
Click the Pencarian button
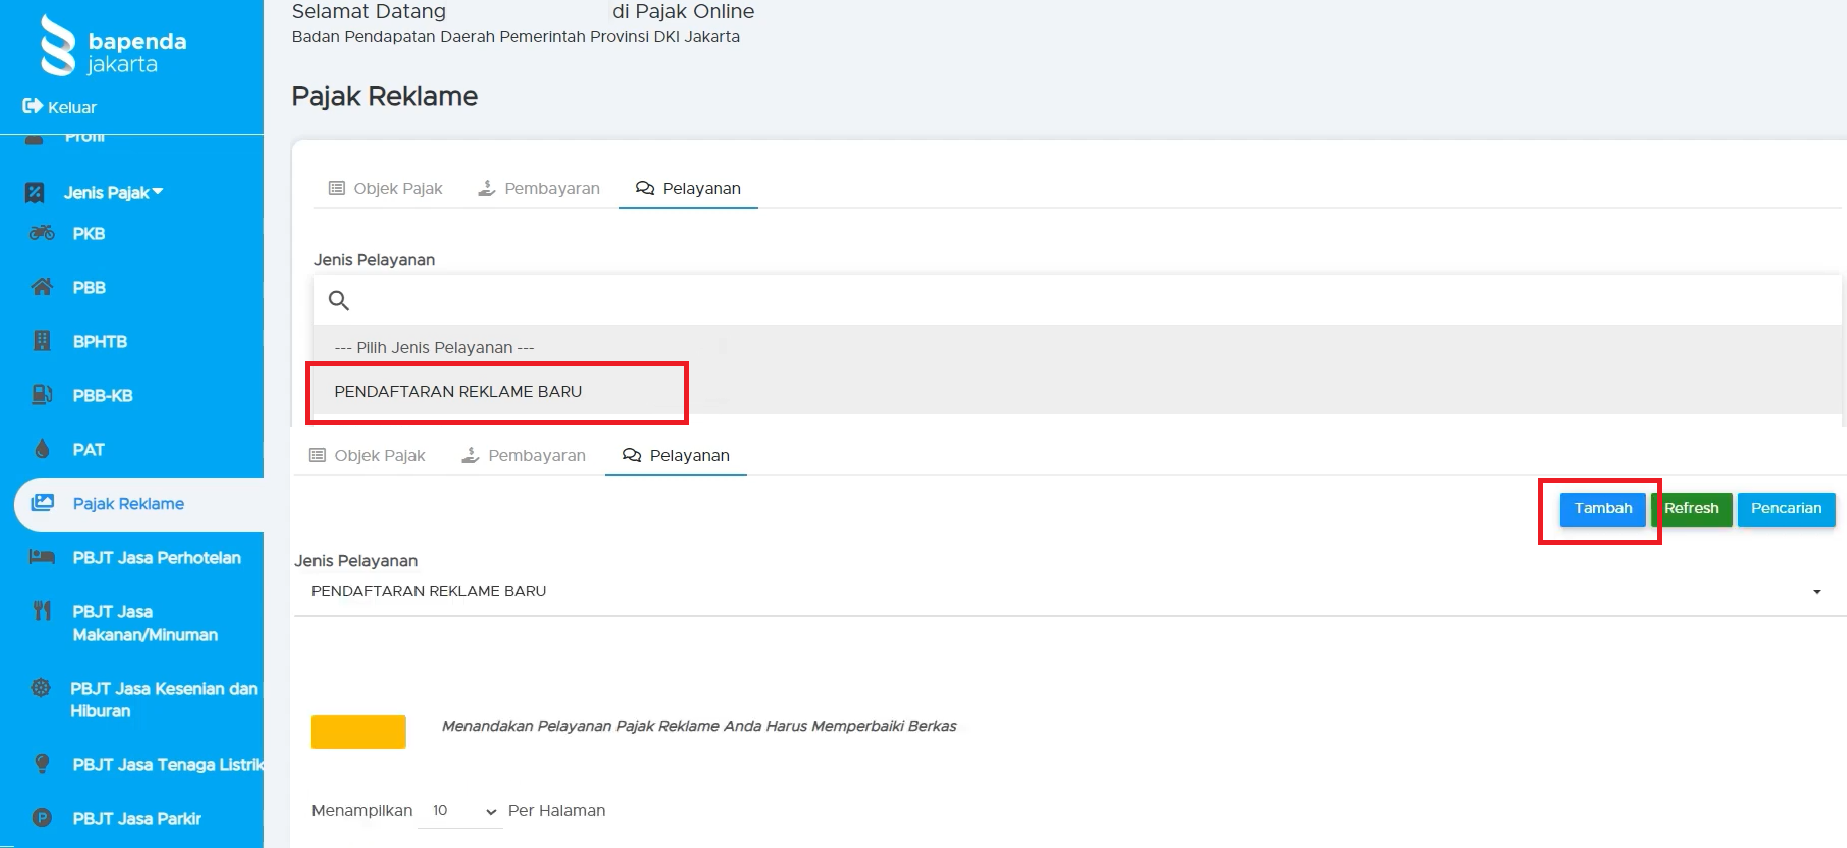click(x=1786, y=509)
